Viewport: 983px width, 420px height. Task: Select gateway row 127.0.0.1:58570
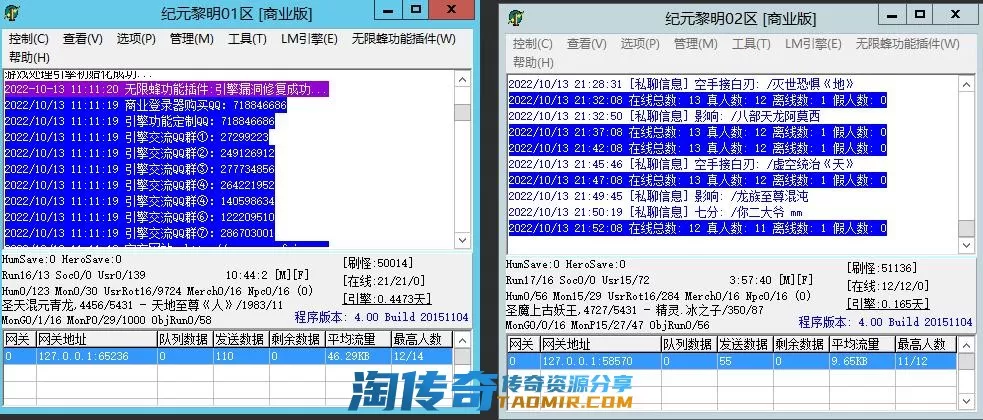[732, 361]
